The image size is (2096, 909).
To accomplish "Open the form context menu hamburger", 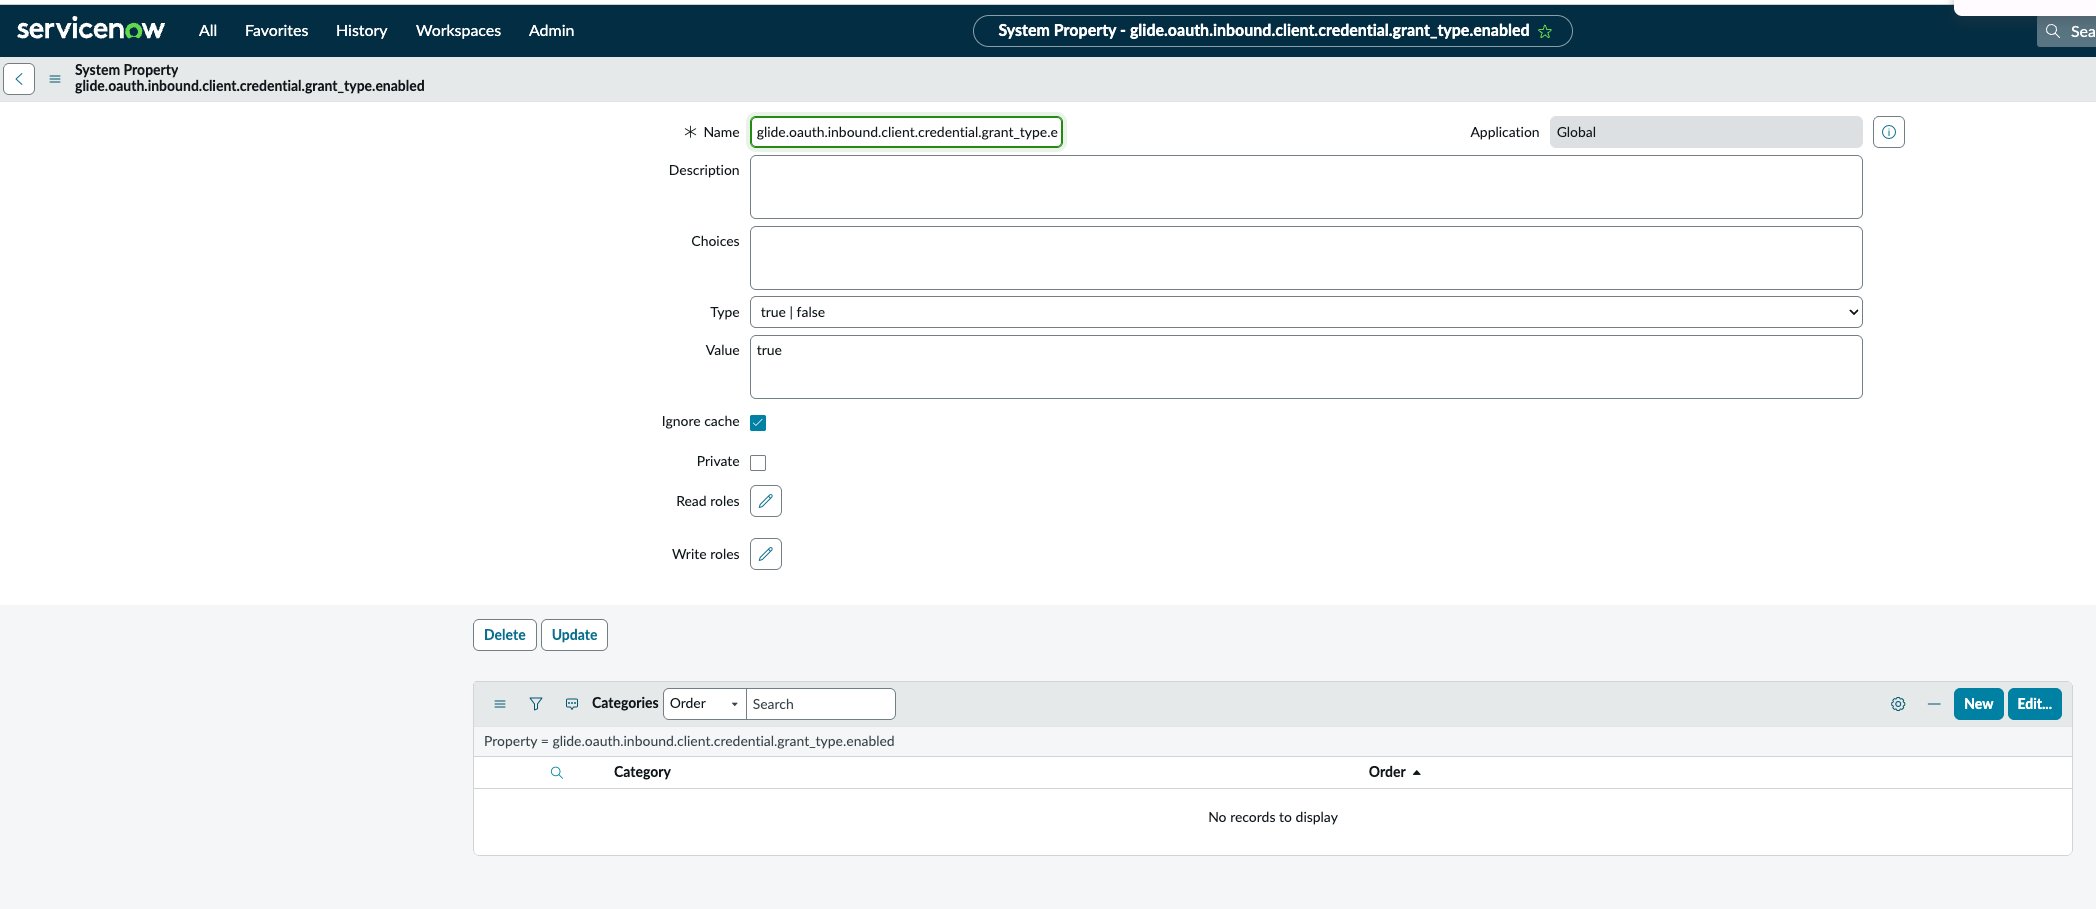I will click(x=53, y=78).
